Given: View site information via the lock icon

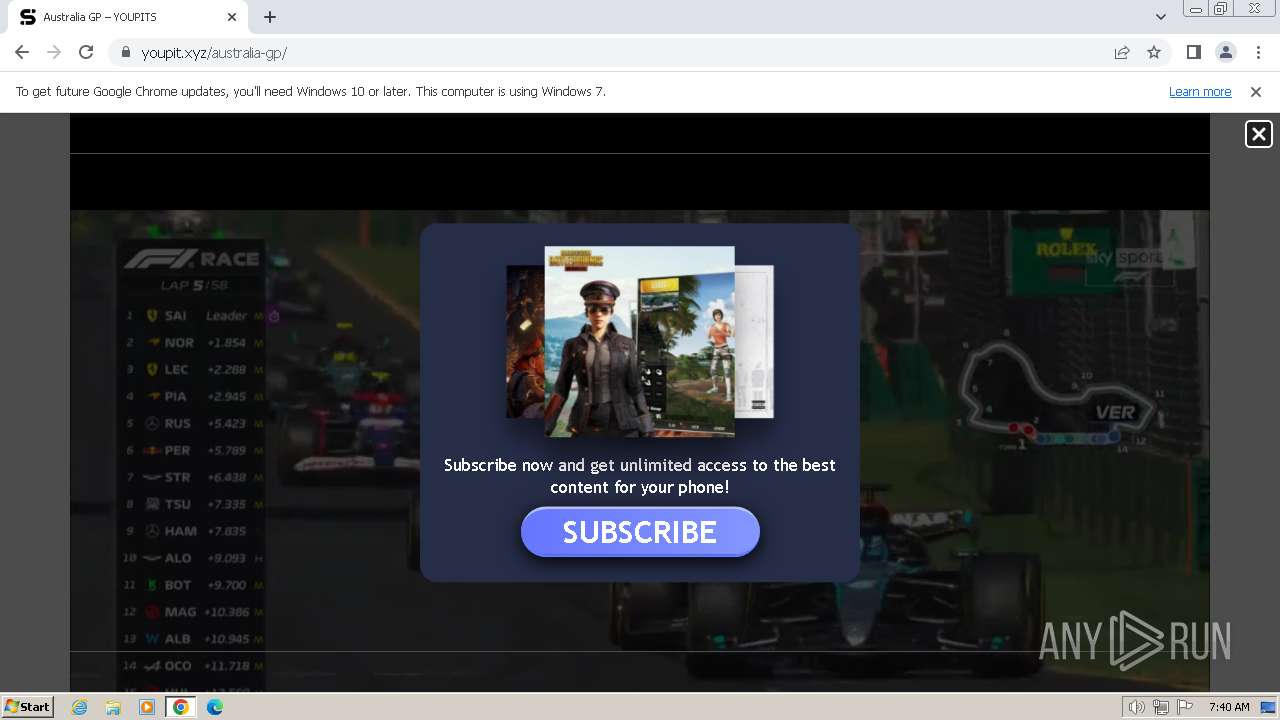Looking at the screenshot, I should (x=126, y=52).
